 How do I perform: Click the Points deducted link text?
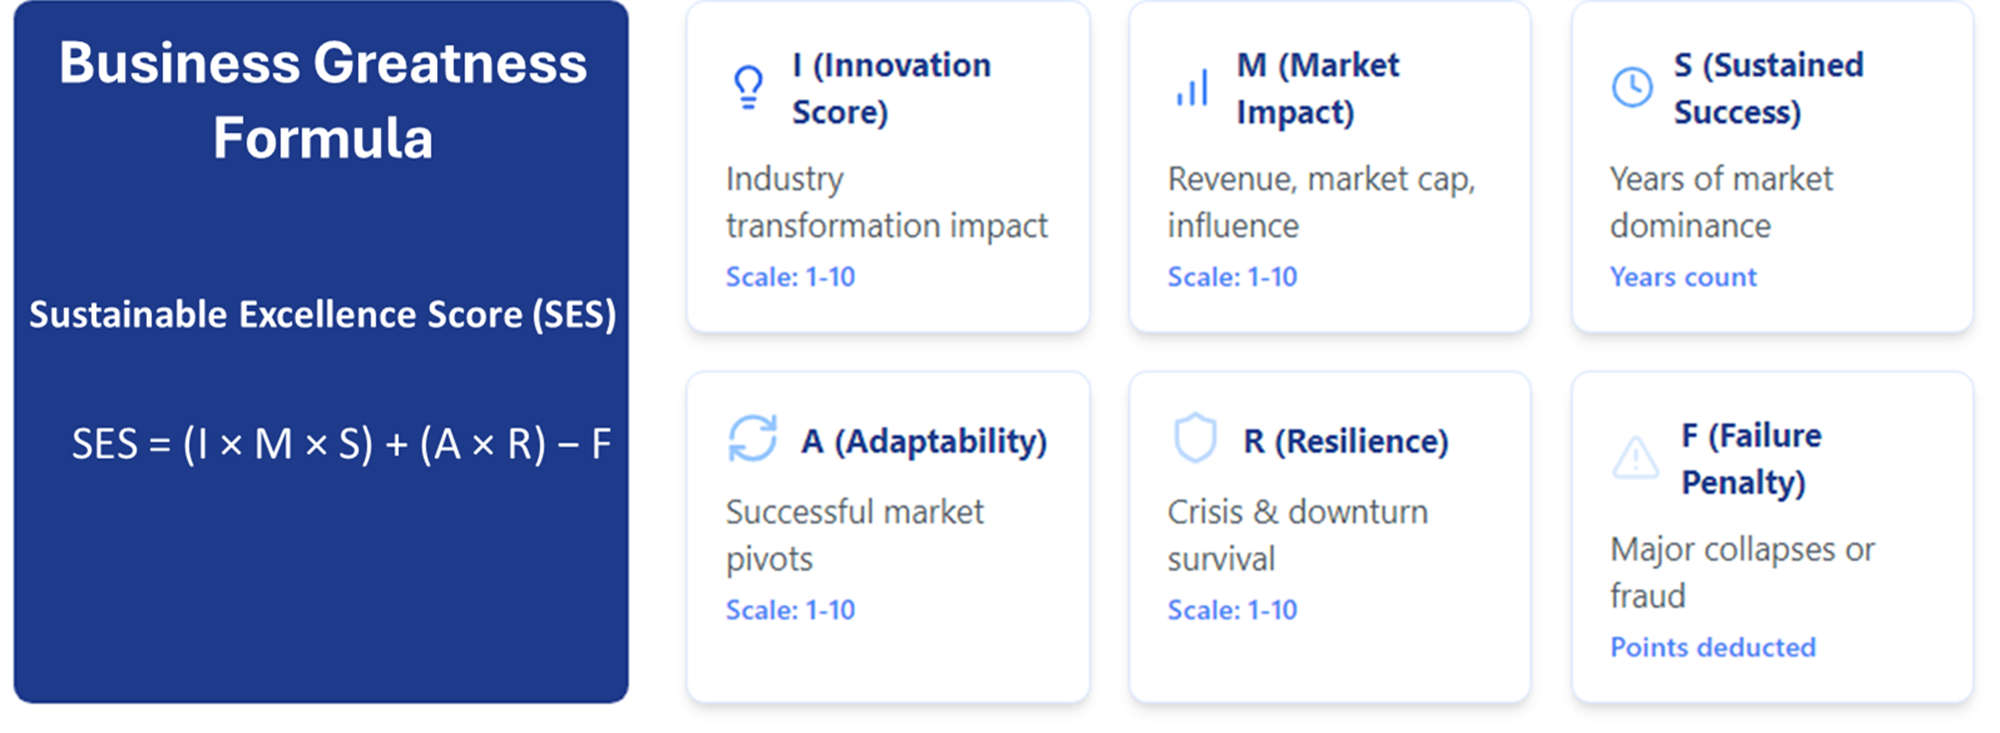point(1713,647)
